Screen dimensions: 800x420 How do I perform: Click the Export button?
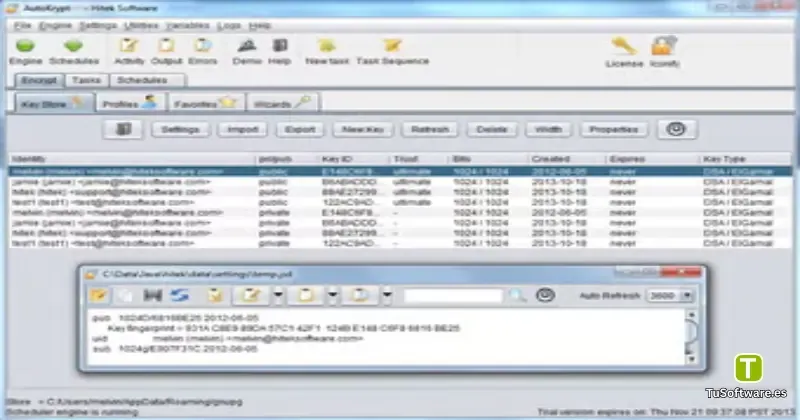(299, 130)
